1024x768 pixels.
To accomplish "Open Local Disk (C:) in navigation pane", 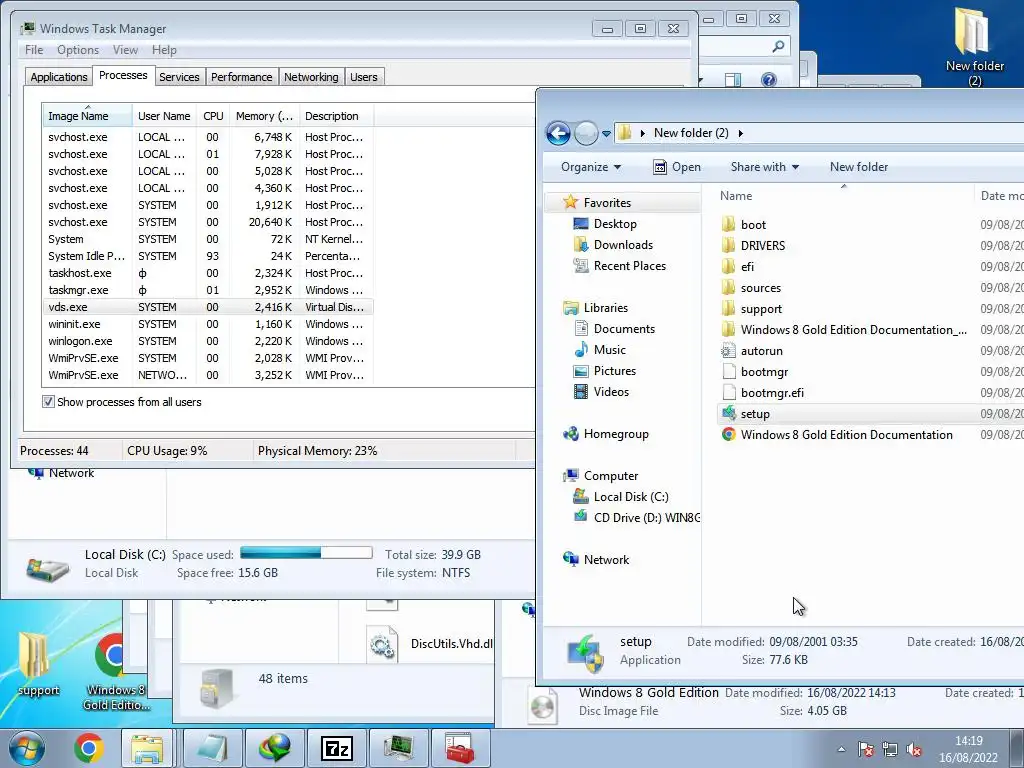I will point(631,497).
